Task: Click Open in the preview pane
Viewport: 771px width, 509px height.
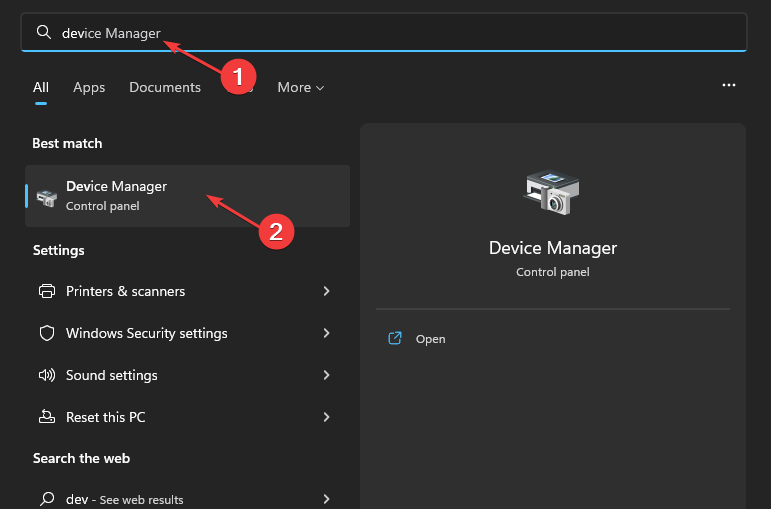Action: tap(430, 339)
